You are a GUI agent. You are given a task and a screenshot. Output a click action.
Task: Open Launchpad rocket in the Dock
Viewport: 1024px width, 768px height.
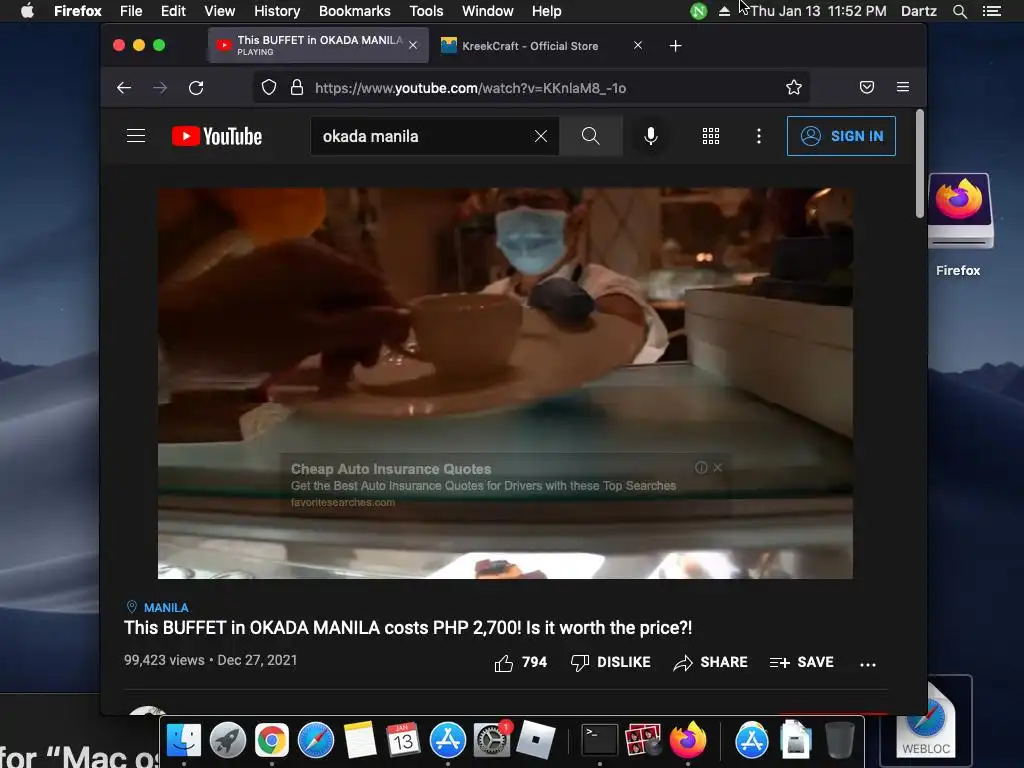[228, 740]
